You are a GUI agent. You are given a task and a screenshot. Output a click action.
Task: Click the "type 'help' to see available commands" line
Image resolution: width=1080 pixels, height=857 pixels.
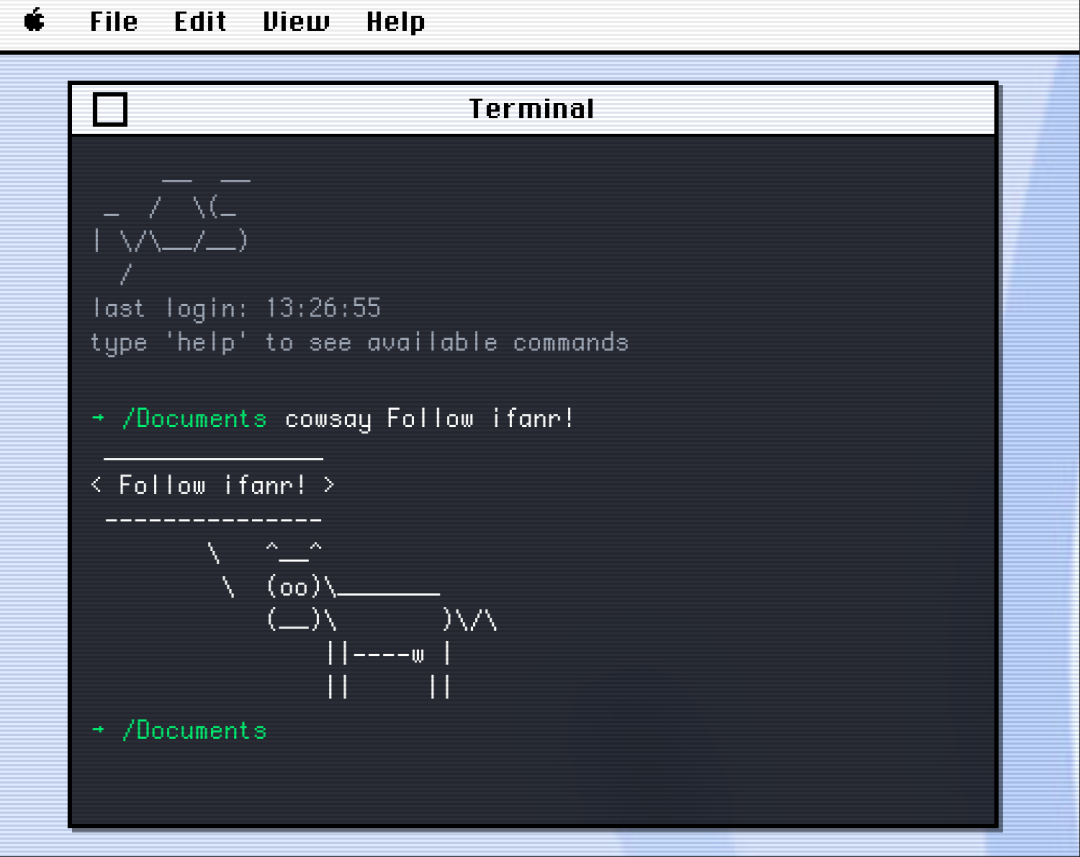coord(360,343)
